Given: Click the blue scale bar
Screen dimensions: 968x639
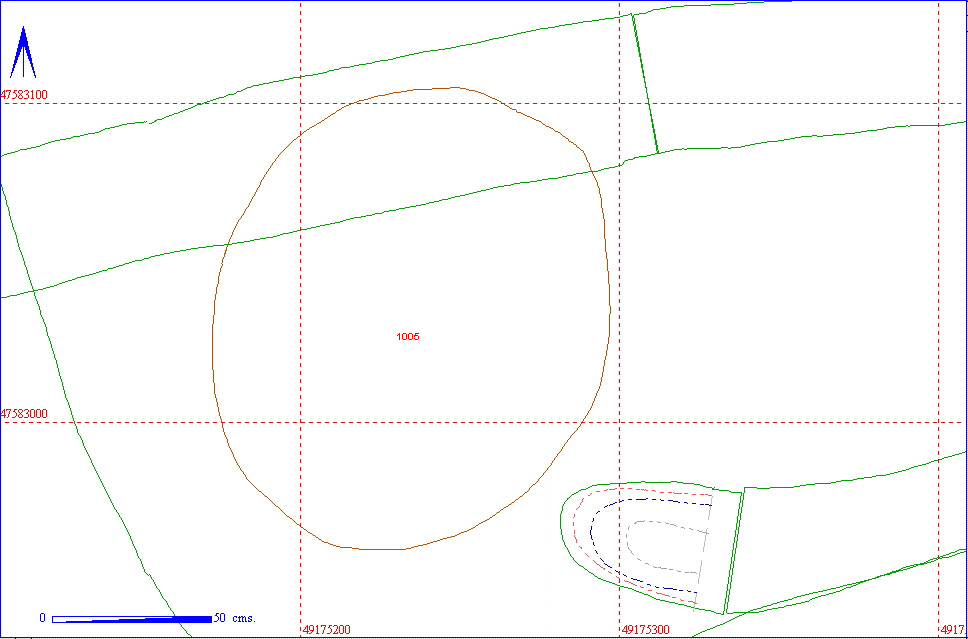Looking at the screenshot, I should tap(132, 619).
